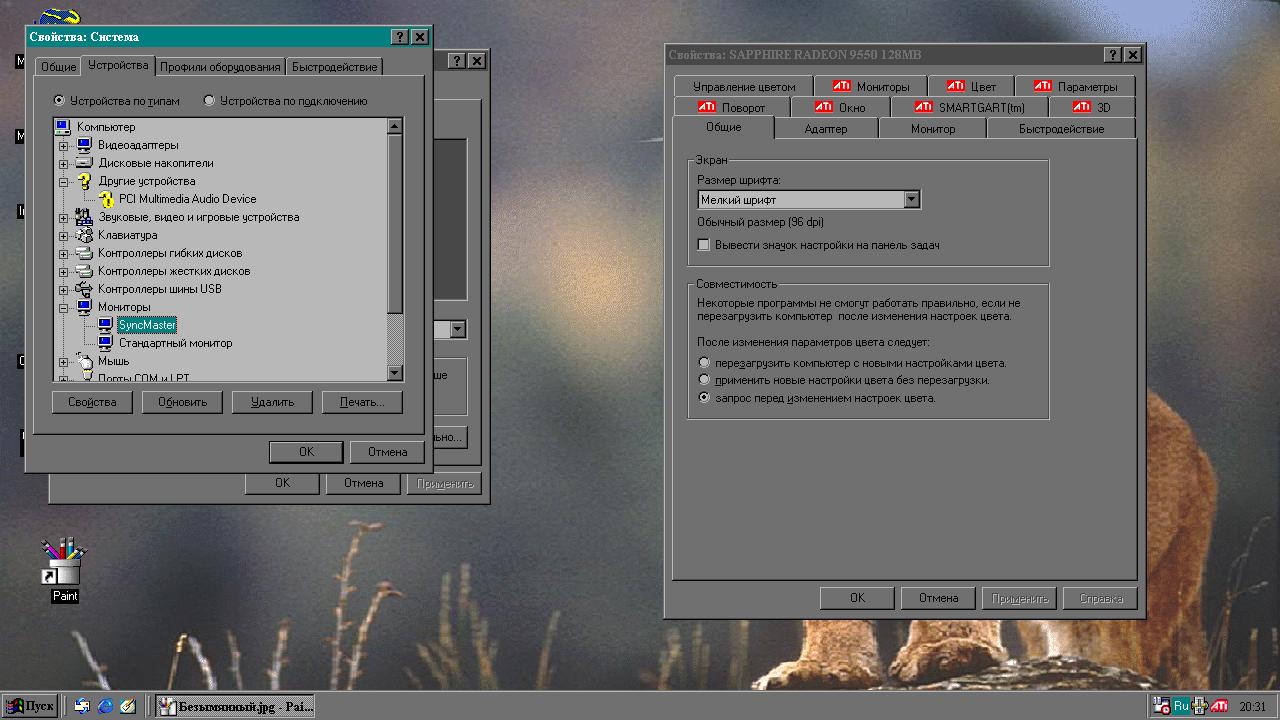The height and width of the screenshot is (720, 1280).
Task: Click the Безымянный.jpg - Paint taskbar button
Action: 236,706
